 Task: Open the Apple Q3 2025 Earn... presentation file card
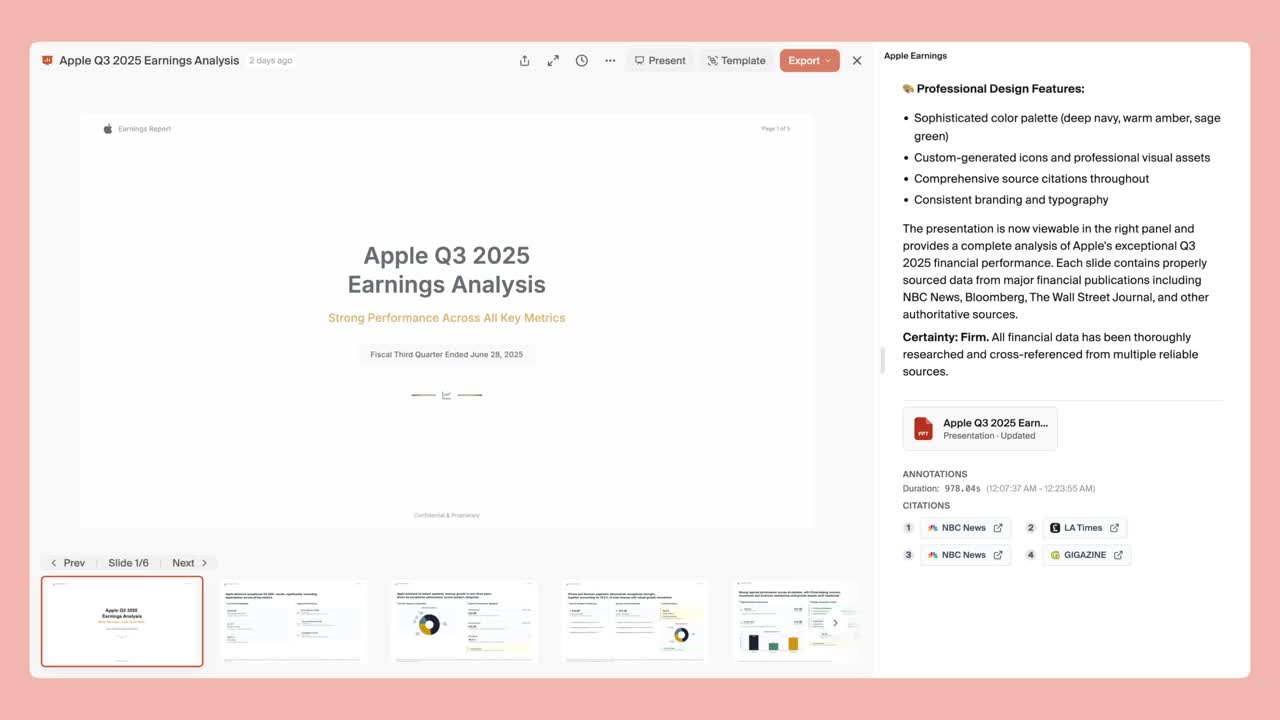(980, 428)
